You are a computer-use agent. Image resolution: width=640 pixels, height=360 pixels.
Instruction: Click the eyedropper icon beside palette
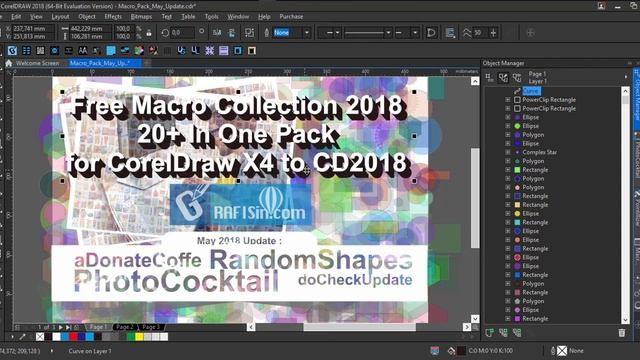[22, 337]
